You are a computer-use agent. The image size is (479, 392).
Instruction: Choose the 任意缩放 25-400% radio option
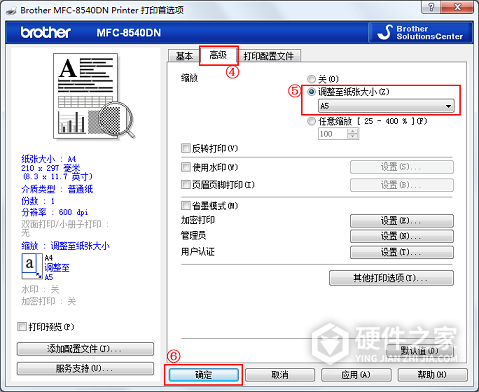(x=311, y=121)
